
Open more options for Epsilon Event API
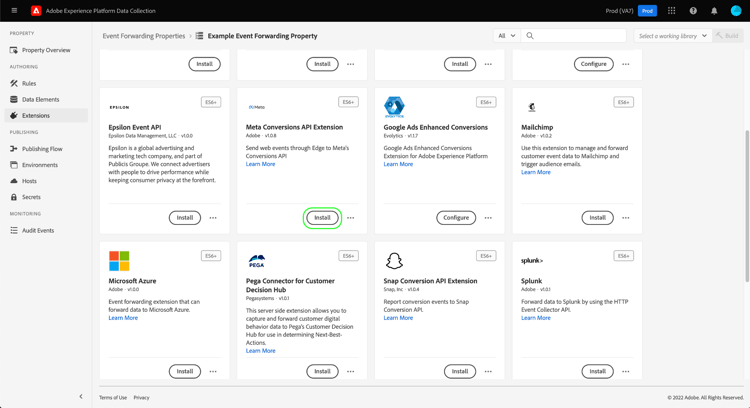click(x=213, y=218)
